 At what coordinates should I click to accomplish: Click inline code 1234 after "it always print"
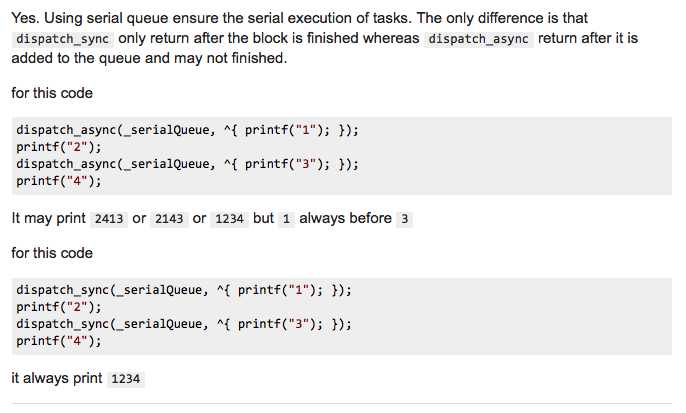point(126,380)
